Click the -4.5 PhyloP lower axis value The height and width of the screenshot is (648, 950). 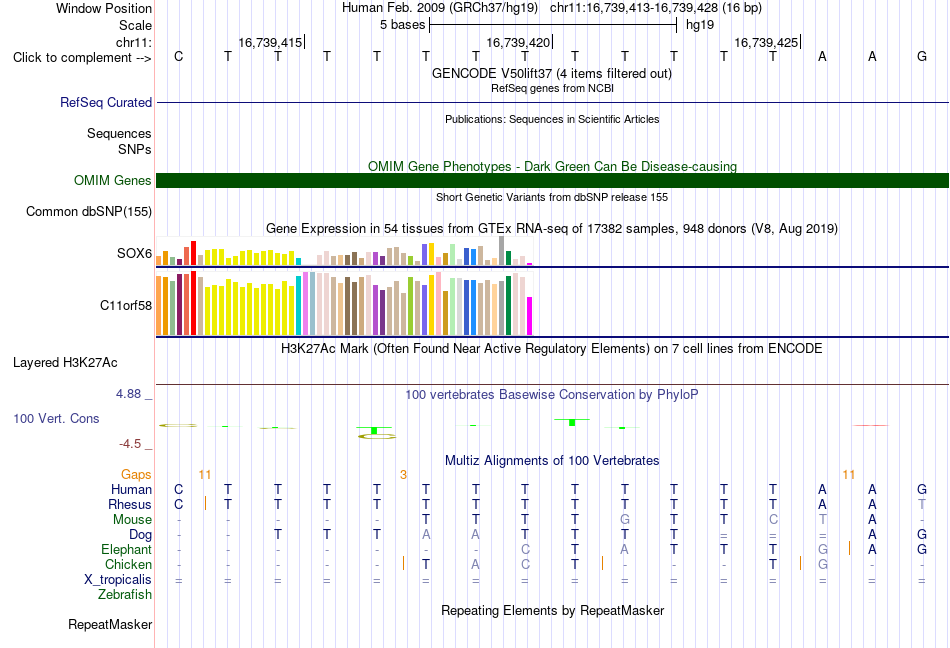(x=130, y=444)
